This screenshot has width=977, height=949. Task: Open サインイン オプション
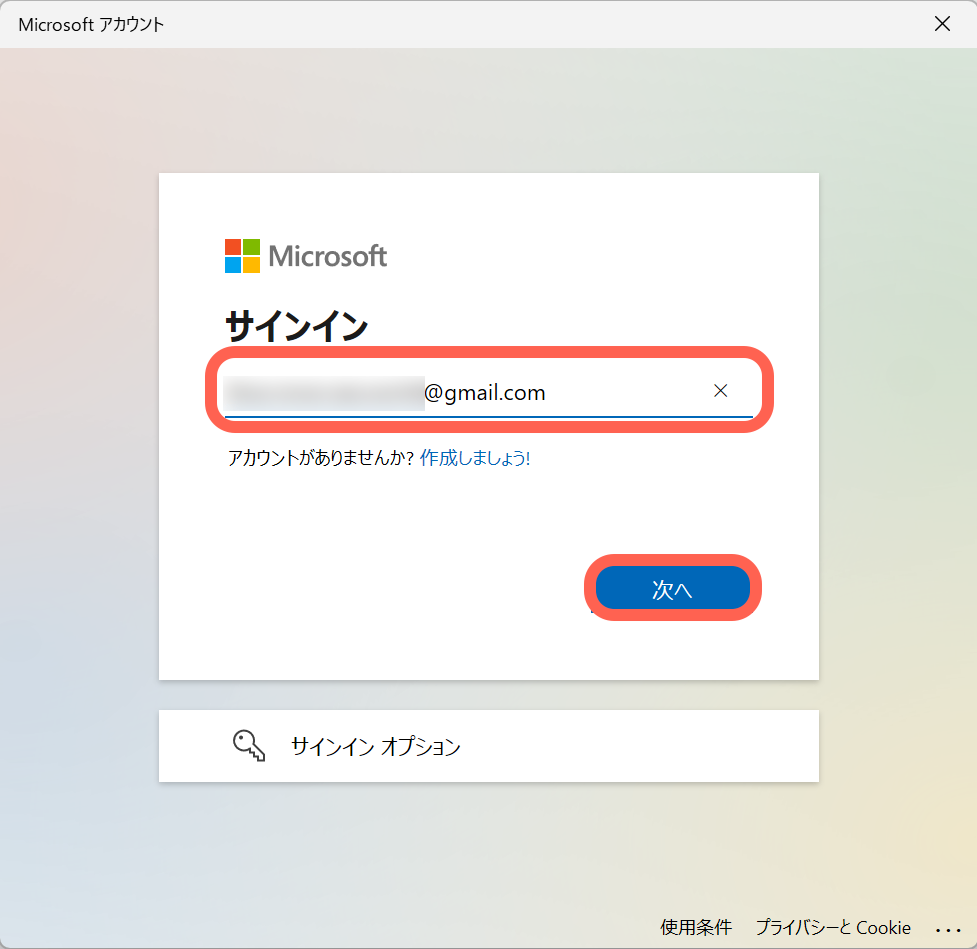[x=488, y=746]
